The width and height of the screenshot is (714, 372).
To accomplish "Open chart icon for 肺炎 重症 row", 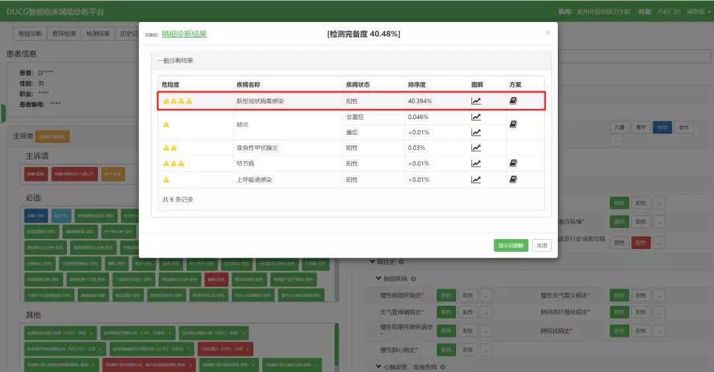I will point(476,132).
